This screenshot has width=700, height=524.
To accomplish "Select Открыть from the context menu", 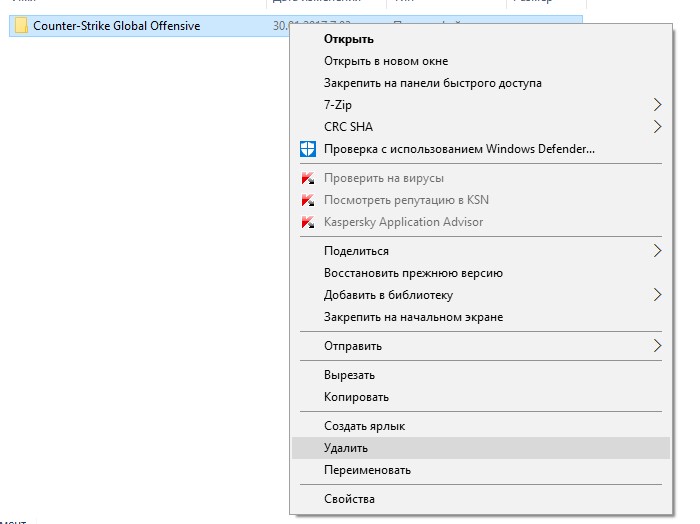I will pyautogui.click(x=349, y=39).
